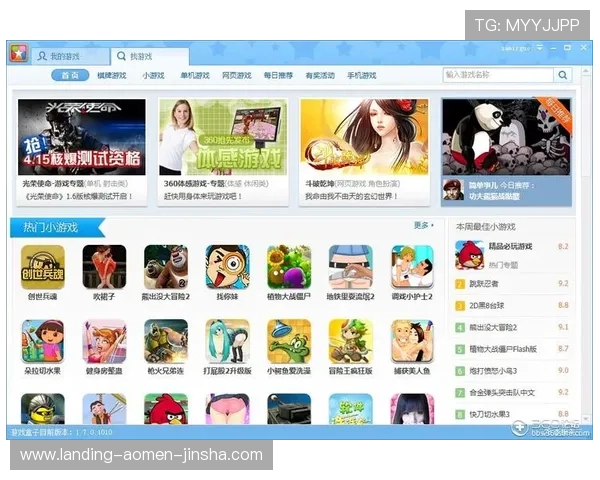Click scrollbar up arrow

pos(585,71)
